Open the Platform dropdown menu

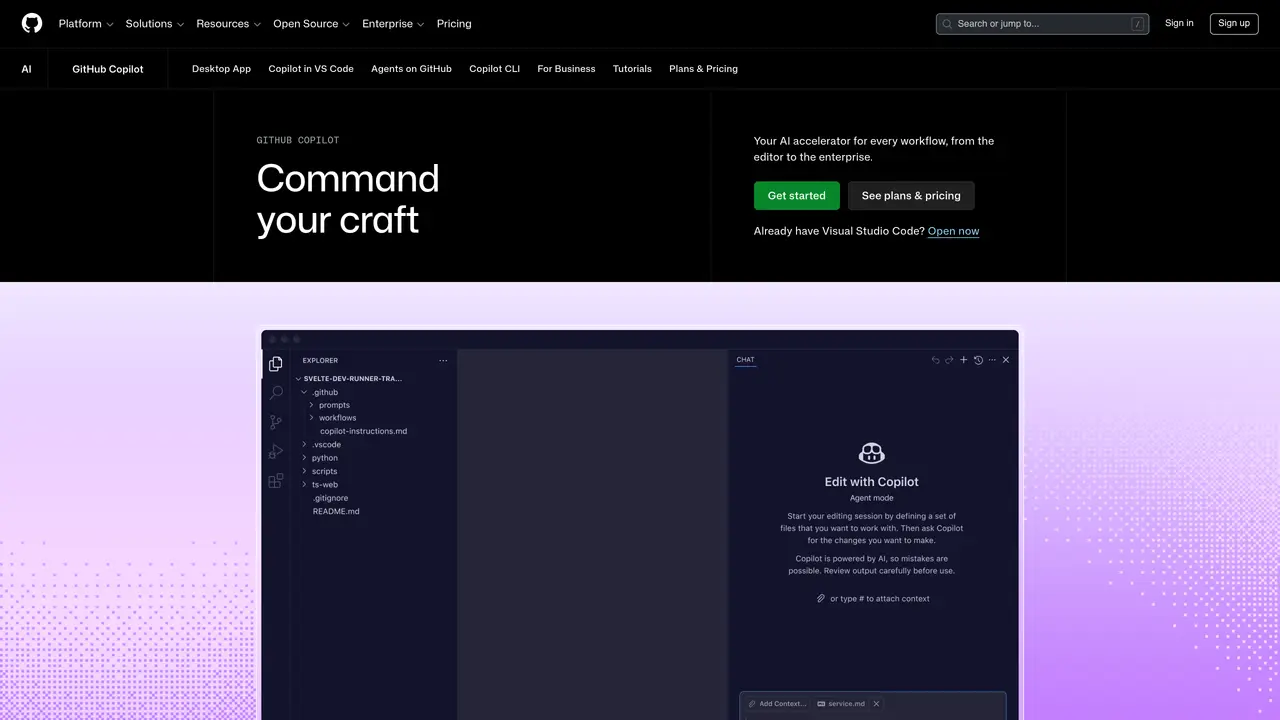86,24
